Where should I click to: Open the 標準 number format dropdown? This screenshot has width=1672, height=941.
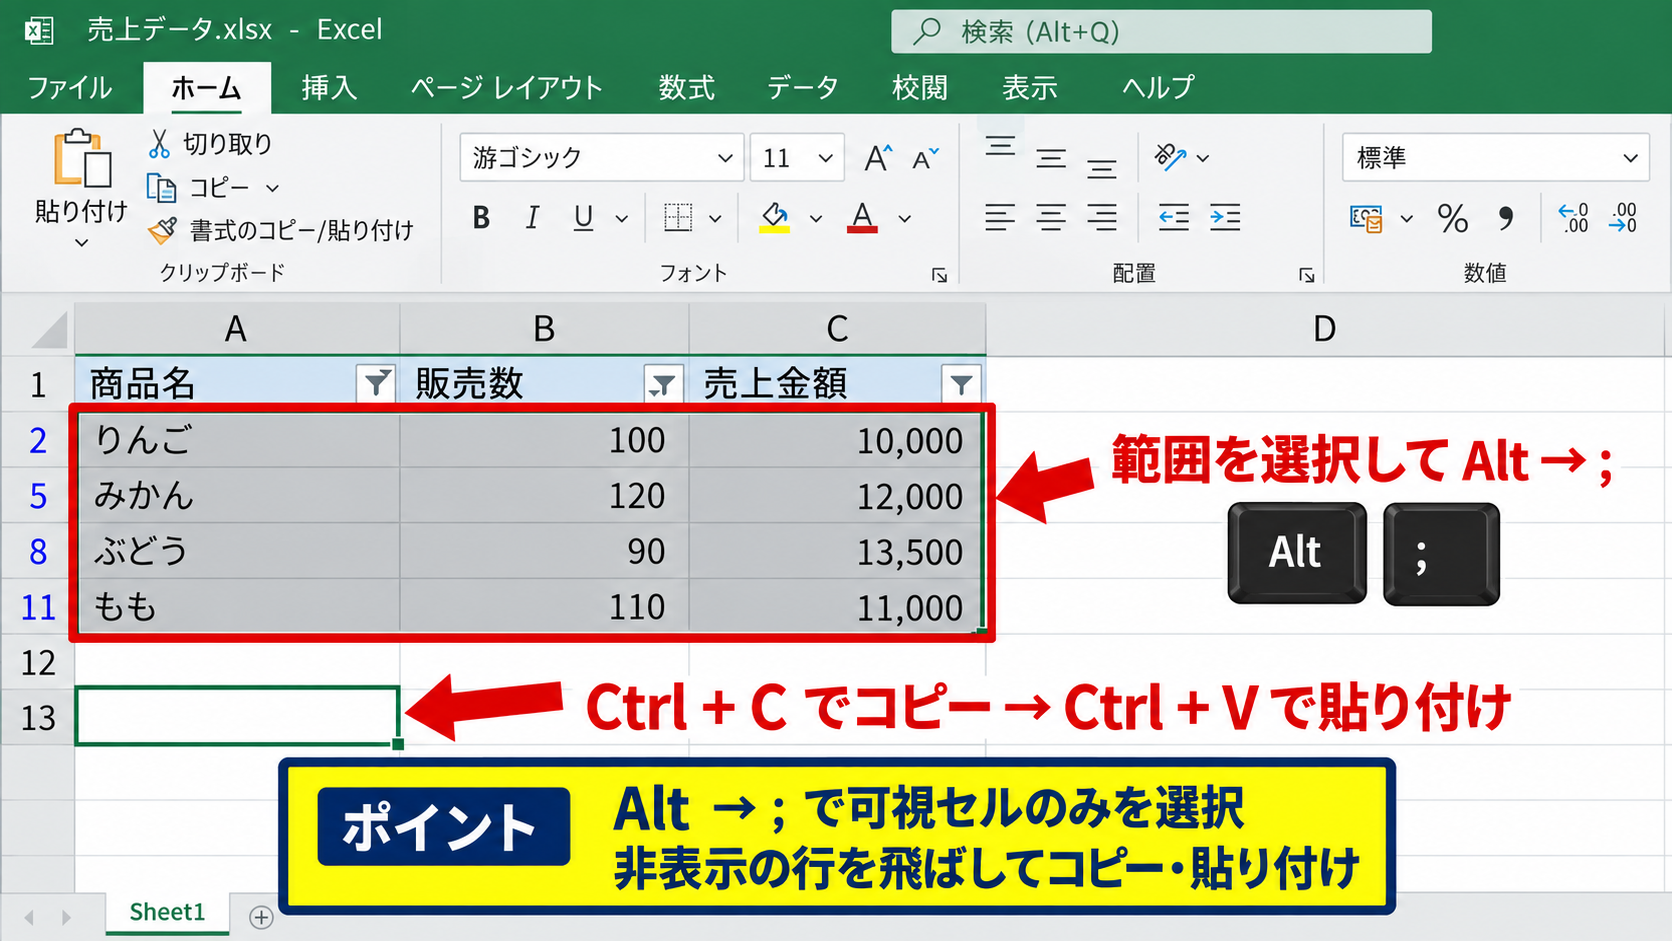[1630, 158]
